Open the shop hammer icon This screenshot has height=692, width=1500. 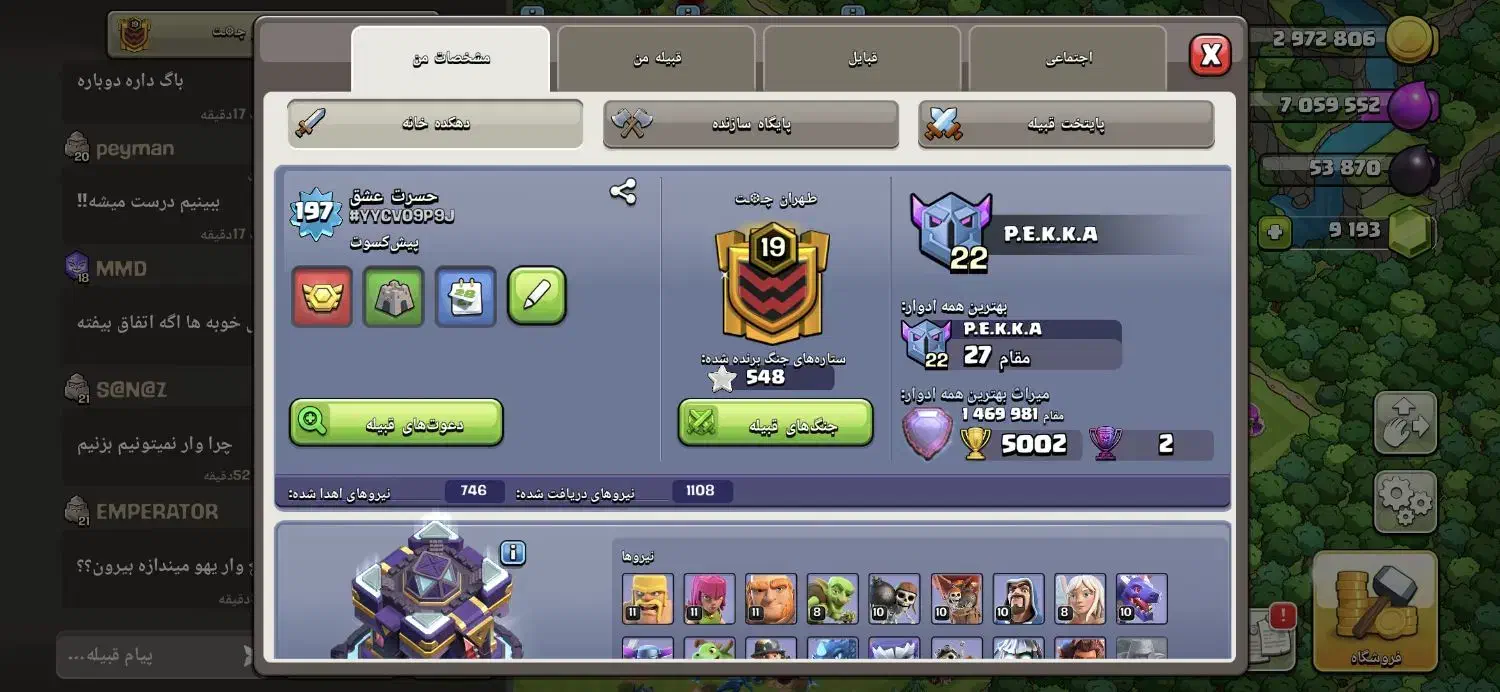click(x=1374, y=610)
